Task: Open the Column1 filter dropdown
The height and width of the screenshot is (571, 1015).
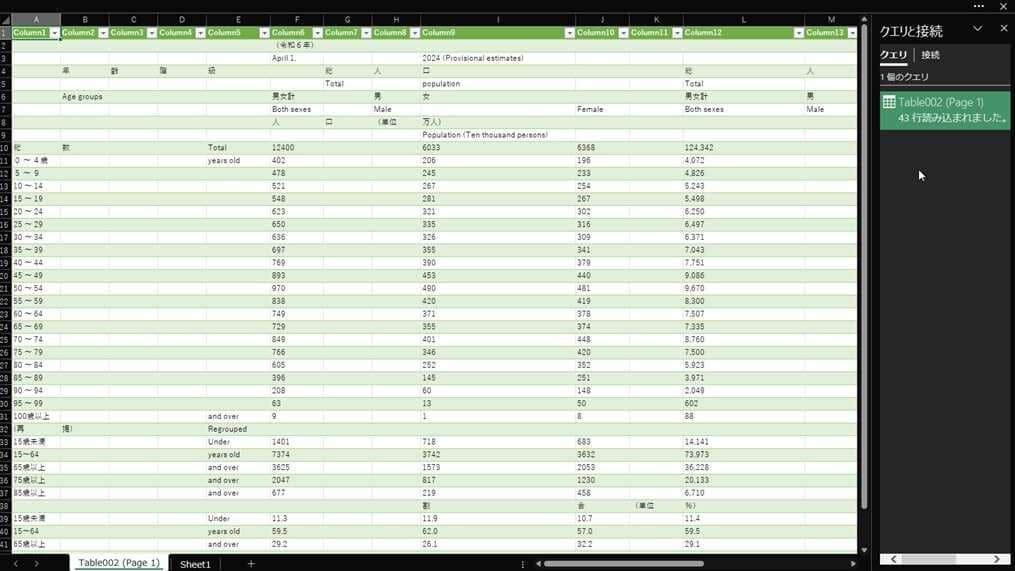Action: (x=54, y=33)
